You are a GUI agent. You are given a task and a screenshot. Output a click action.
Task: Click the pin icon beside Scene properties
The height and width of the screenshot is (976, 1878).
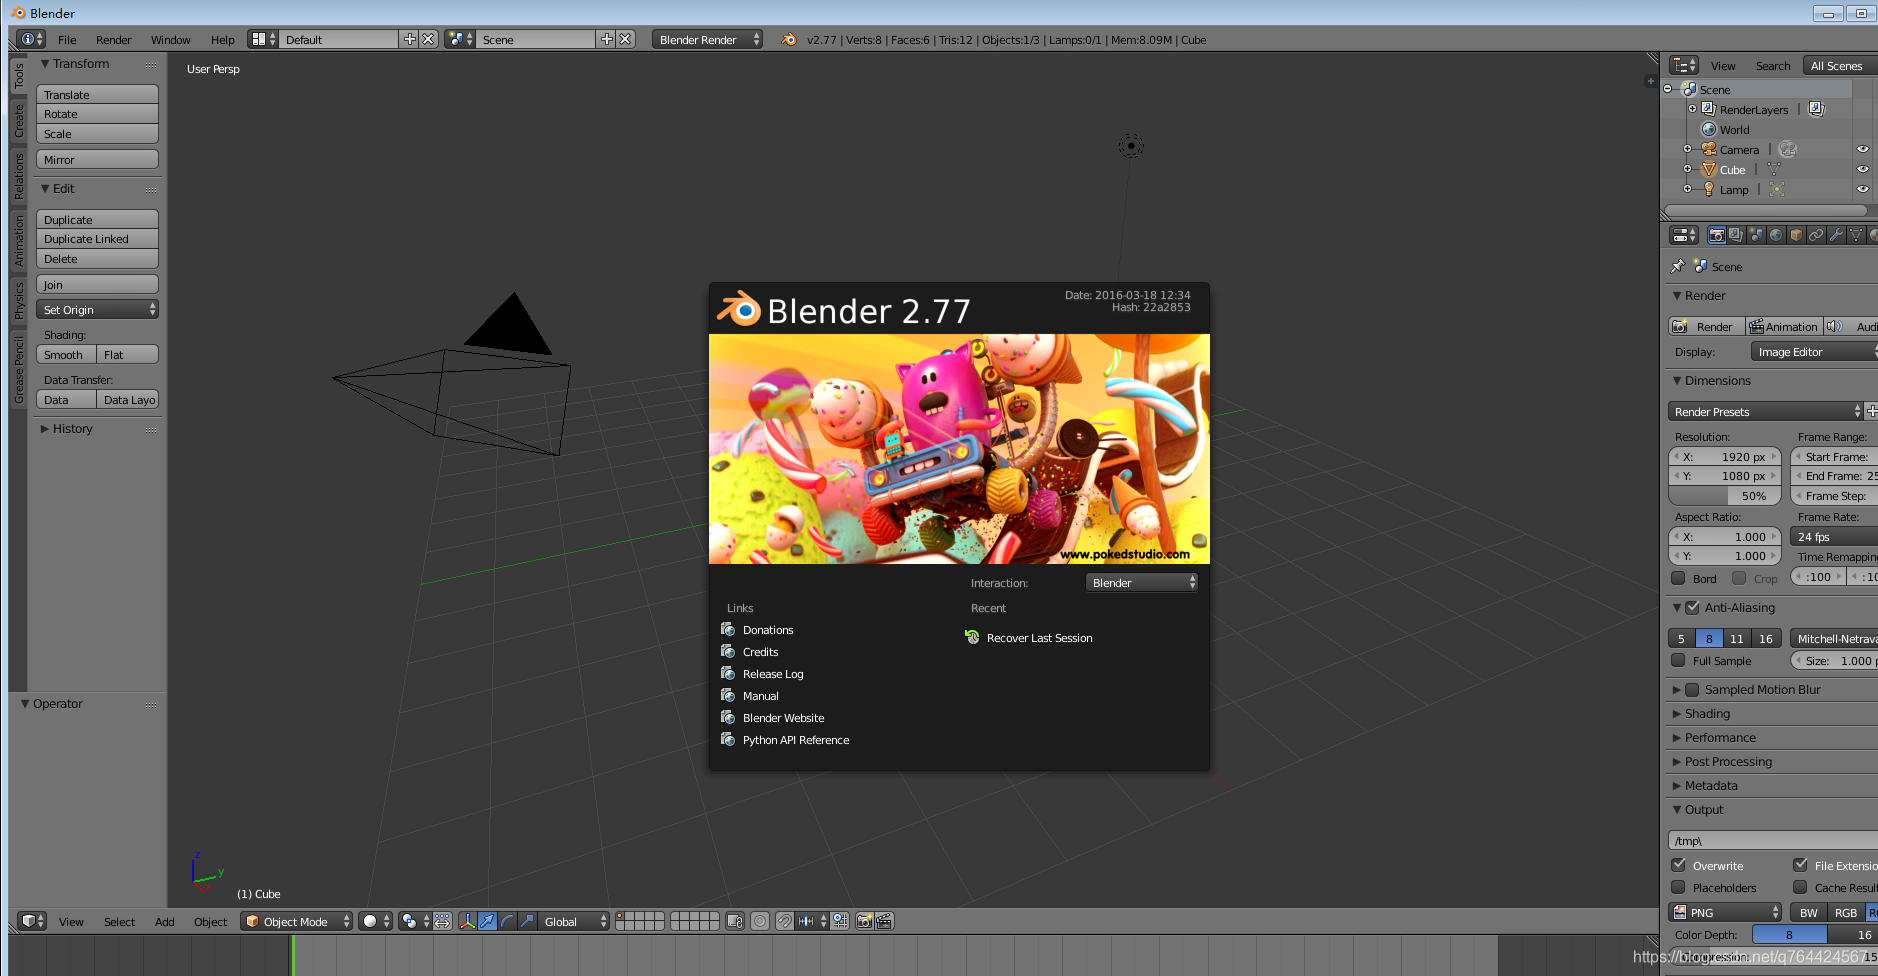pos(1678,266)
